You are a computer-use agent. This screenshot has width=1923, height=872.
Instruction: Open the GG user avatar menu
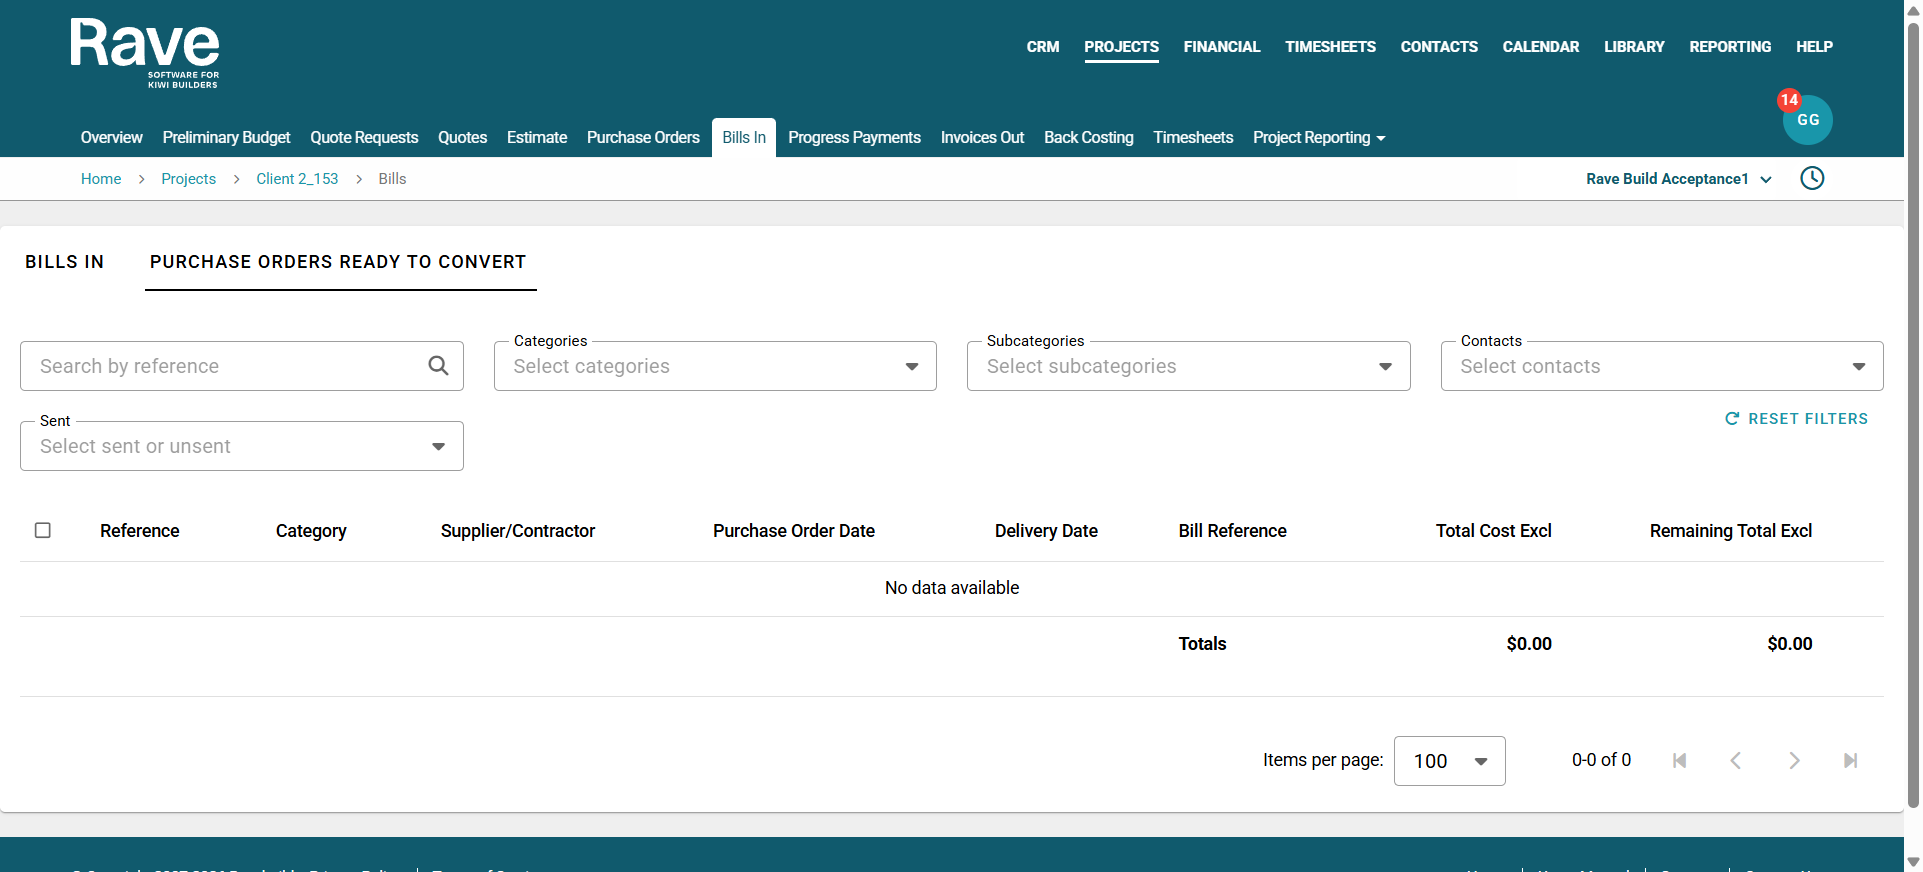click(x=1808, y=120)
